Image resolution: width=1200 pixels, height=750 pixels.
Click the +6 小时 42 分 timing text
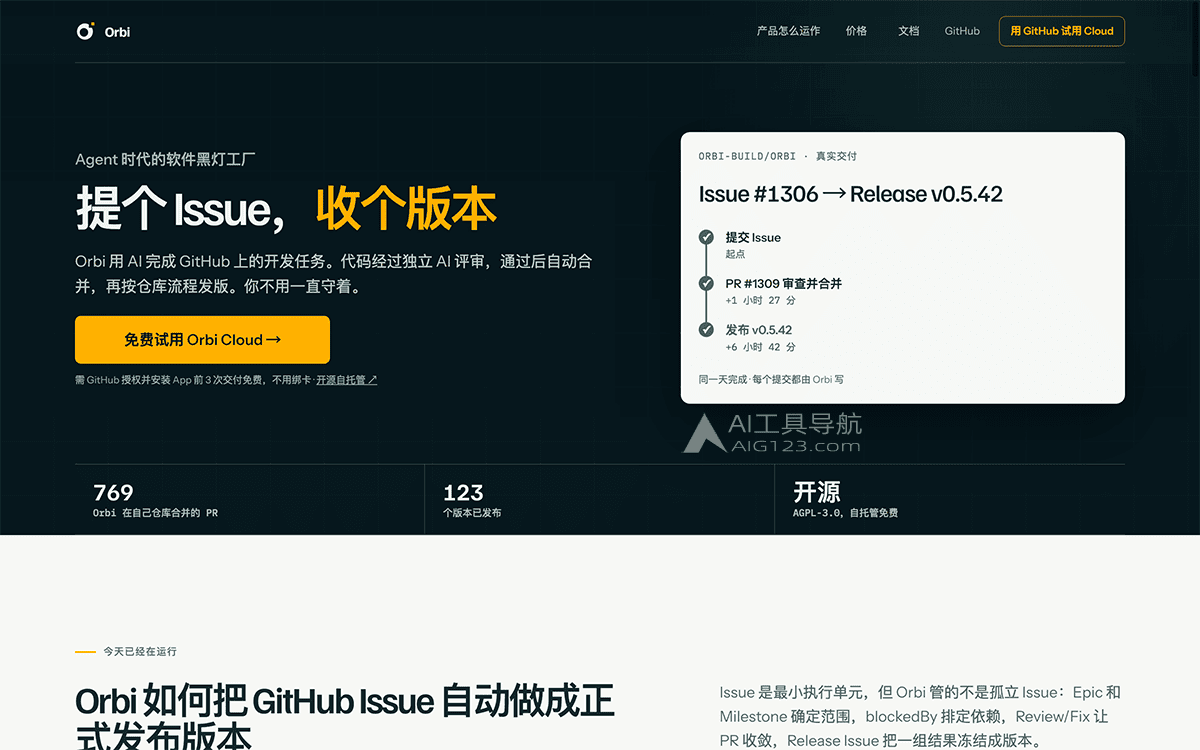[x=761, y=347]
